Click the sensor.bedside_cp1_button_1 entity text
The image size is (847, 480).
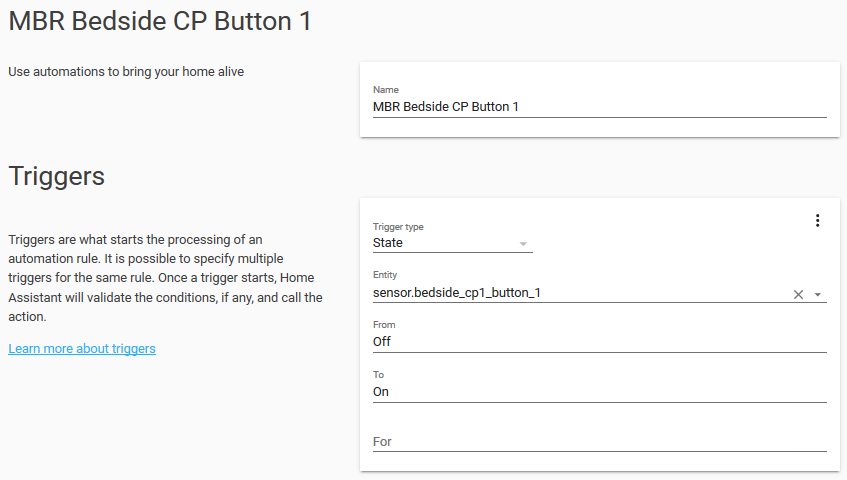click(462, 293)
